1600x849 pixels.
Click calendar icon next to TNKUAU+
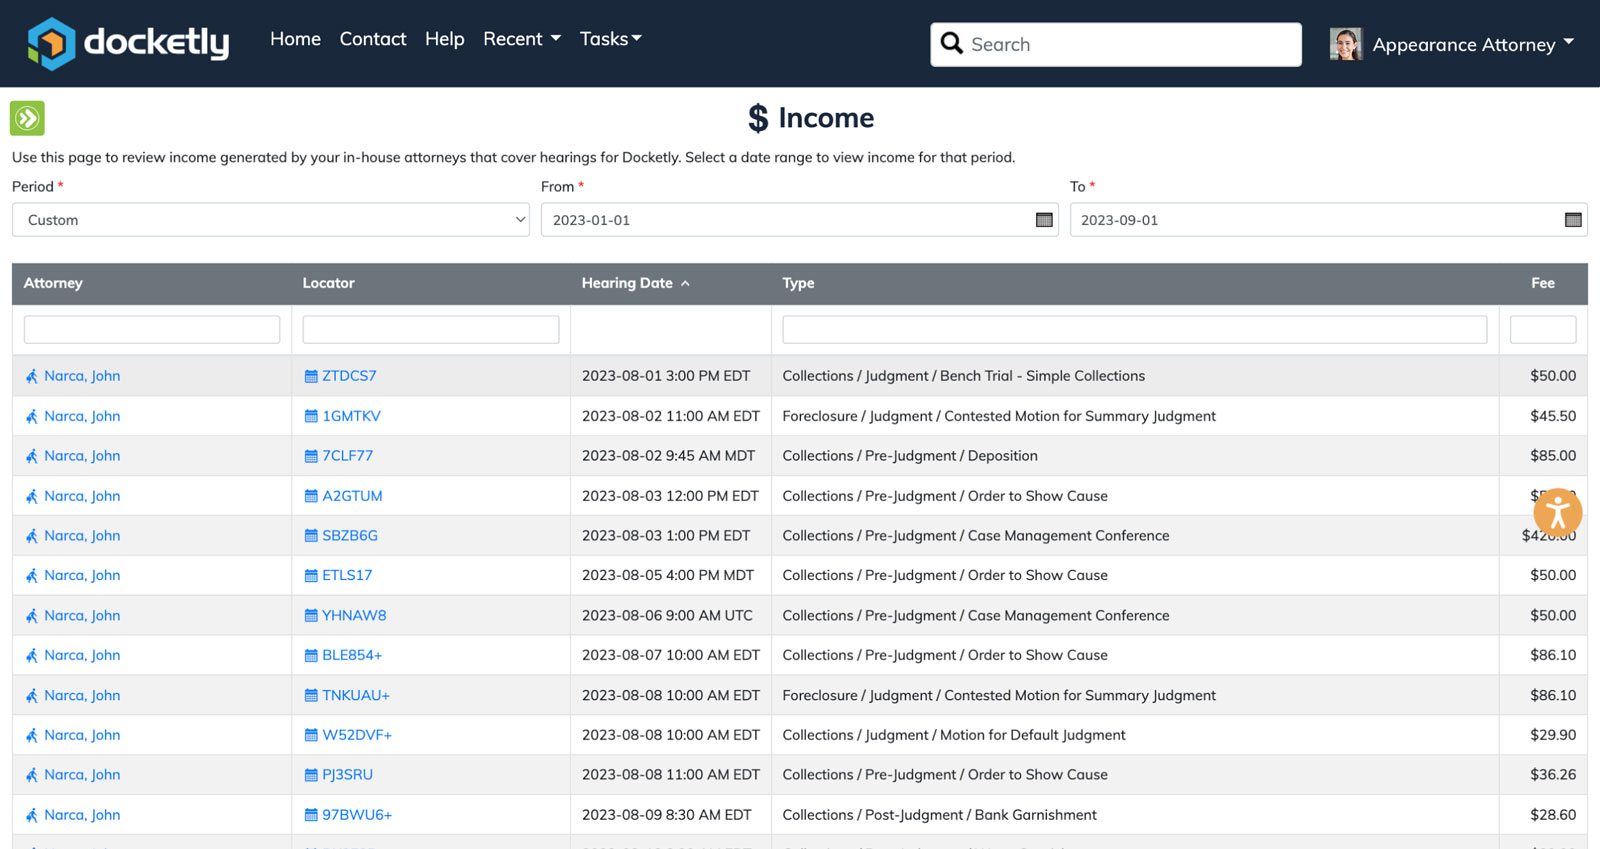click(311, 695)
